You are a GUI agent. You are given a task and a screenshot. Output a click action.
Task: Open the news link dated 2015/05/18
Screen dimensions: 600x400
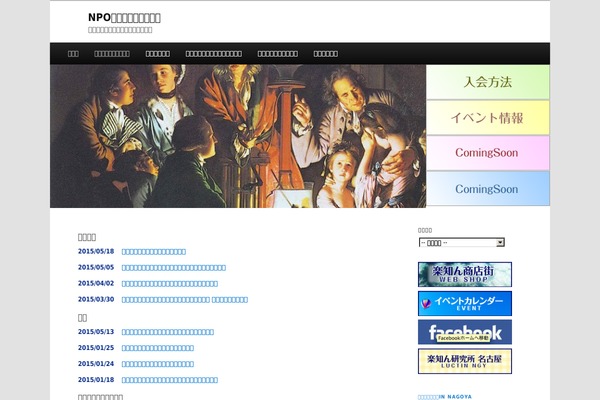click(154, 251)
